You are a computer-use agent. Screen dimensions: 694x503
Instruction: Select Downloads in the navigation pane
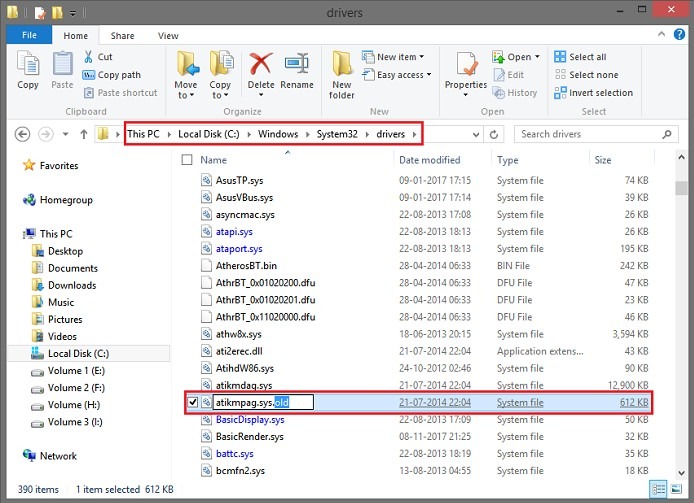72,285
